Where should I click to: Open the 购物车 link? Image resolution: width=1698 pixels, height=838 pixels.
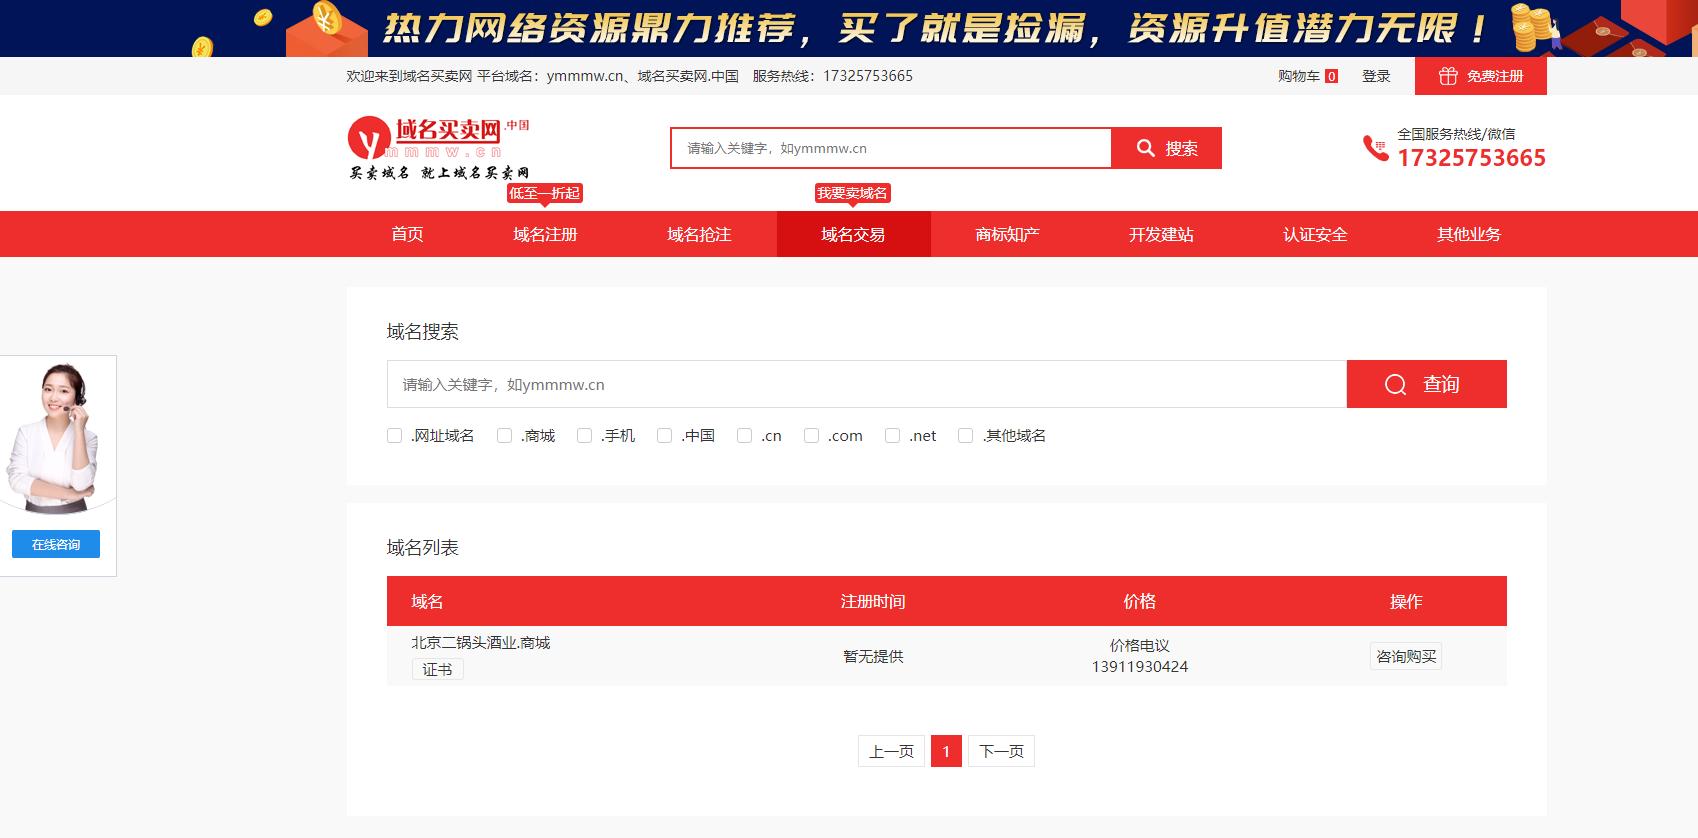coord(1298,76)
